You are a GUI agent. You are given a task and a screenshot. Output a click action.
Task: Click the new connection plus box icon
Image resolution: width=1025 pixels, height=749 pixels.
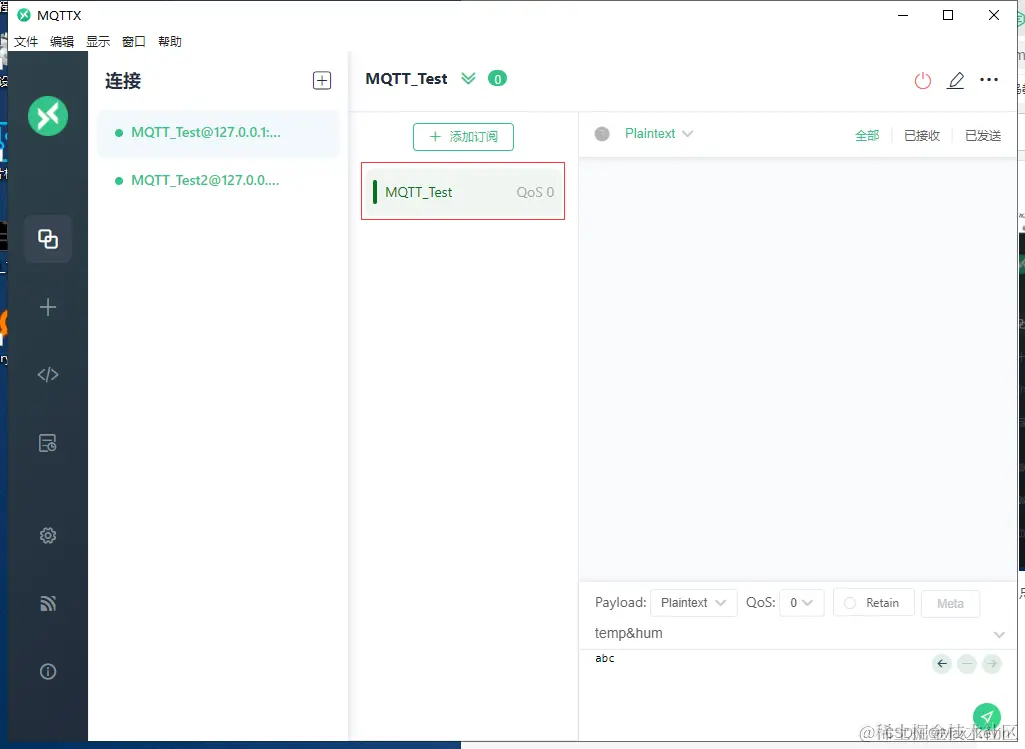[322, 80]
